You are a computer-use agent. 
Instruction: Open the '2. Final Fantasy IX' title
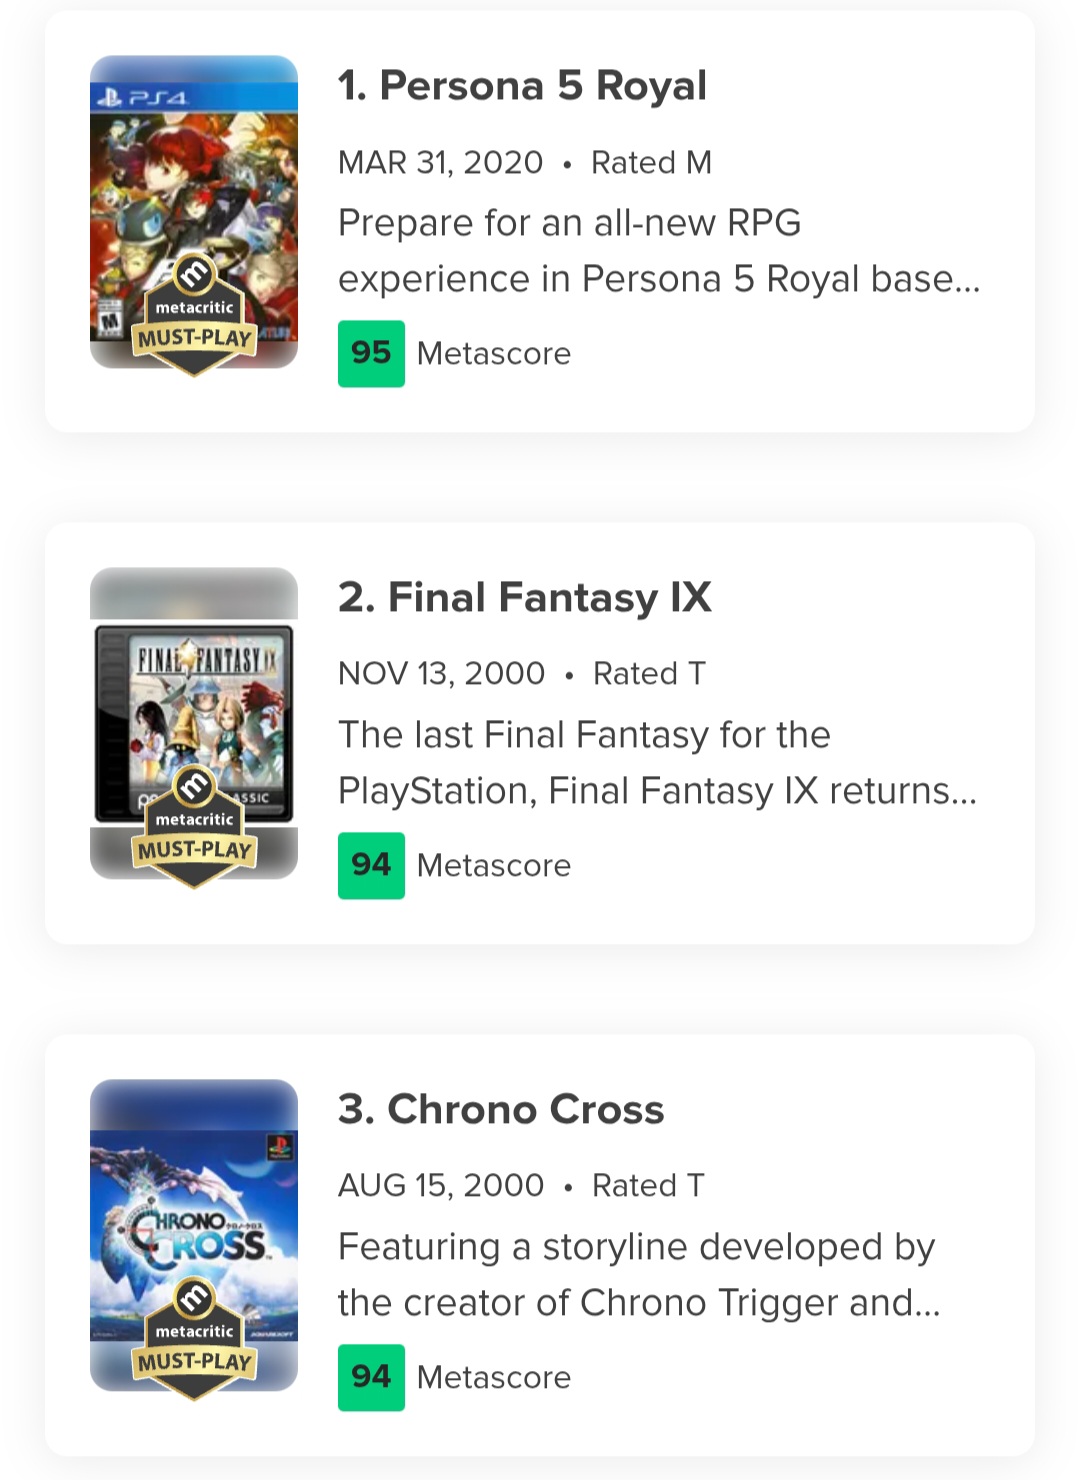[x=524, y=598]
